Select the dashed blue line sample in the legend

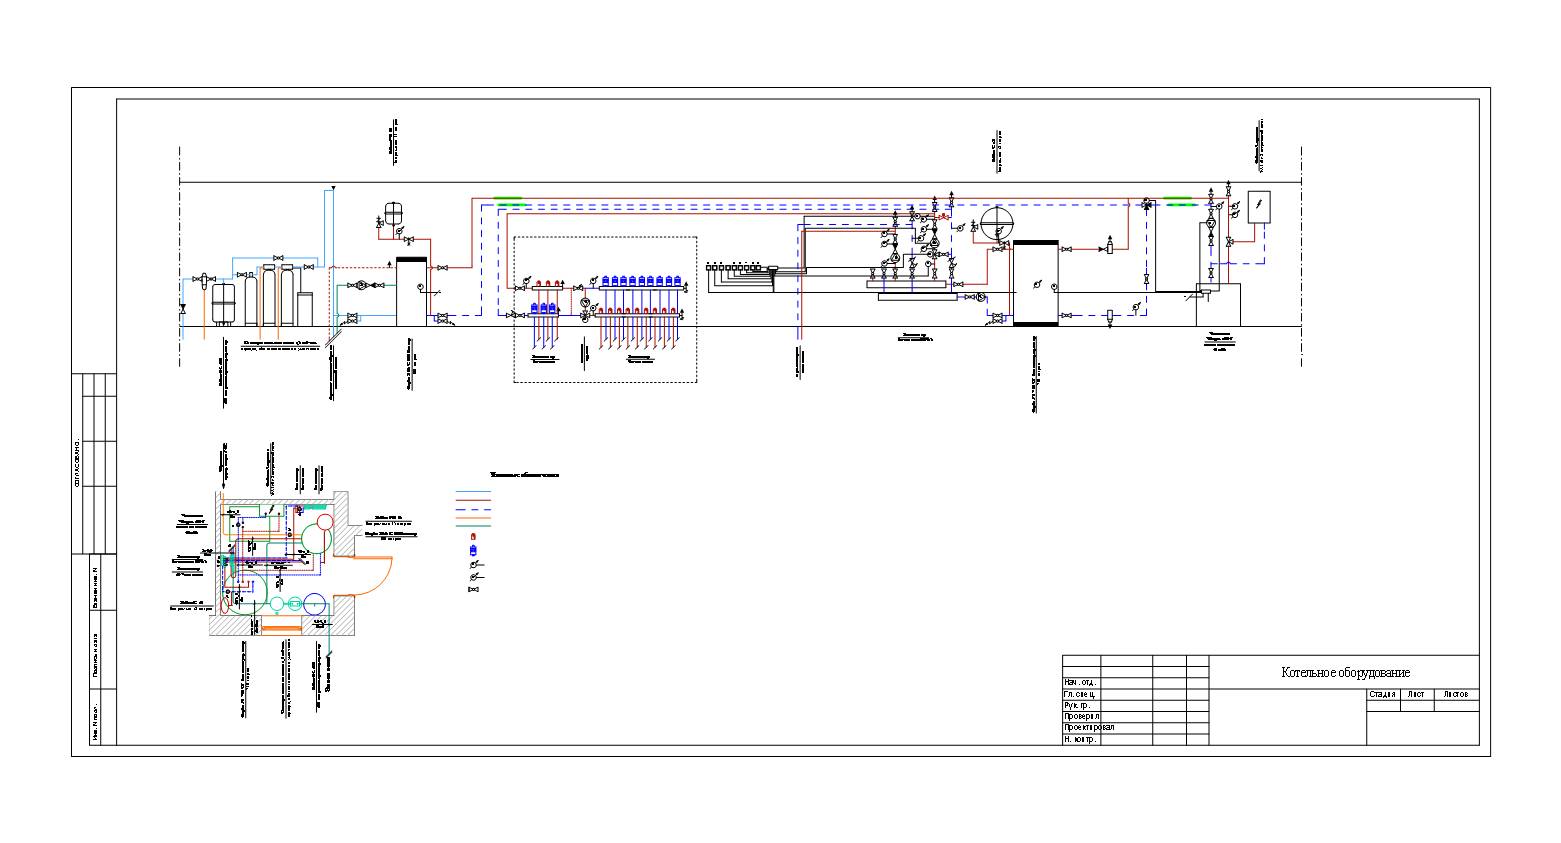click(474, 509)
